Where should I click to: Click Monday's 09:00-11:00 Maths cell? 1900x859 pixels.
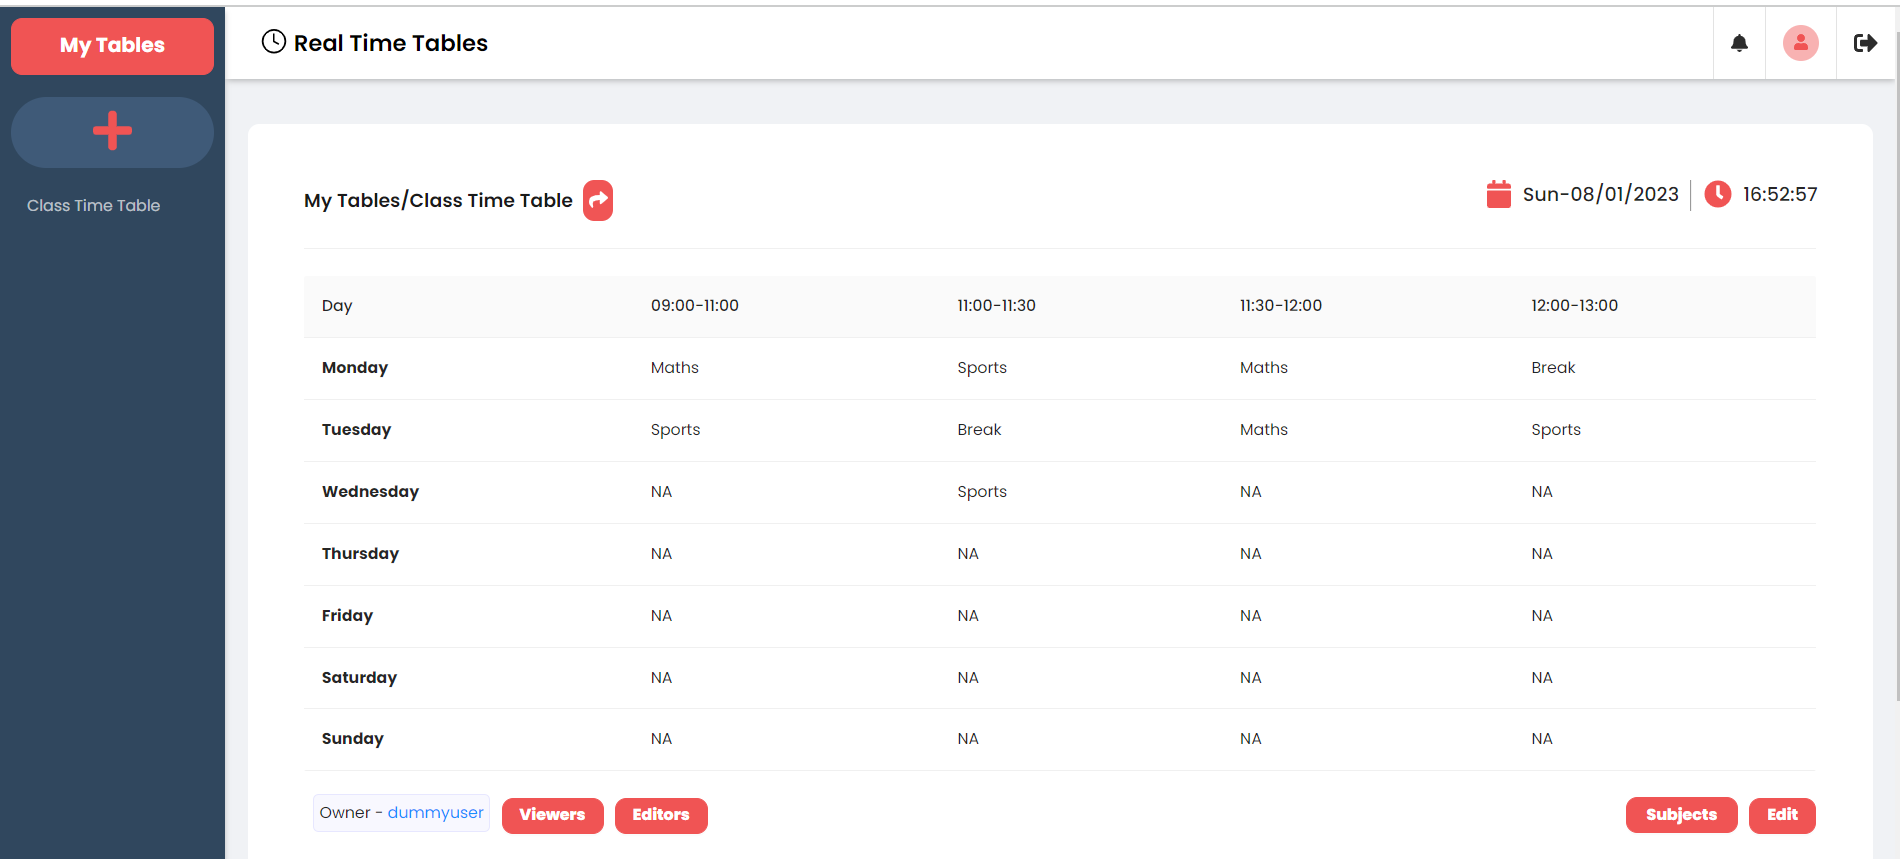tap(674, 368)
